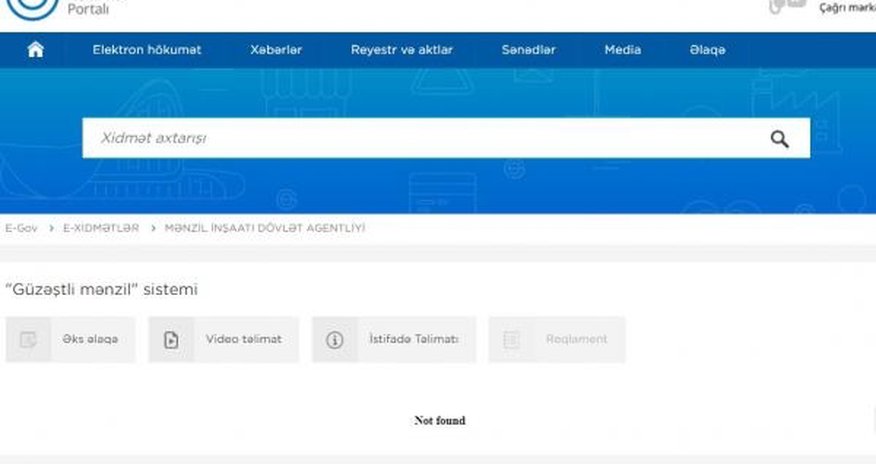Click the Əks əlaqə feedback icon
This screenshot has height=464, width=876.
[28, 339]
